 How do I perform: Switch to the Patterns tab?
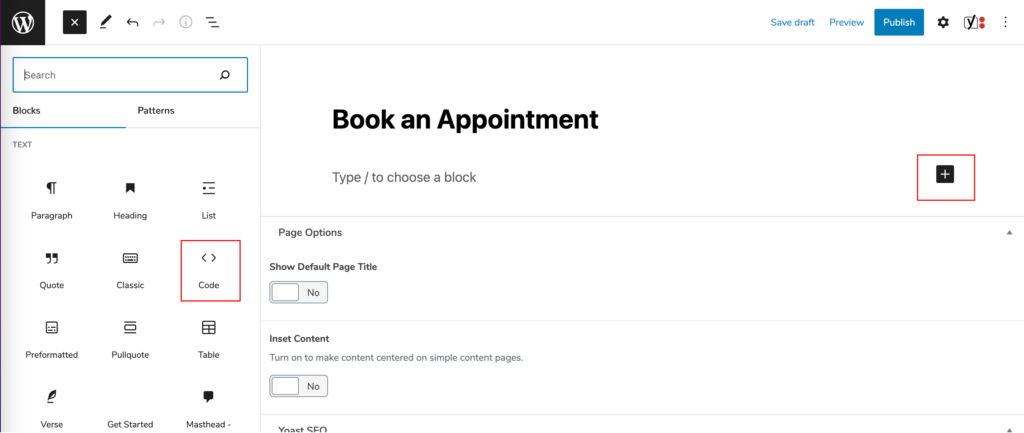156,110
